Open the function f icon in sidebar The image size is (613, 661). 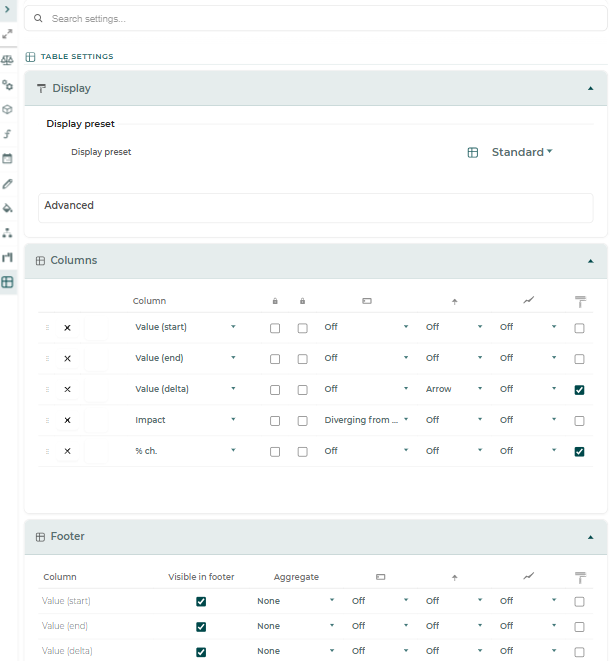[7, 134]
